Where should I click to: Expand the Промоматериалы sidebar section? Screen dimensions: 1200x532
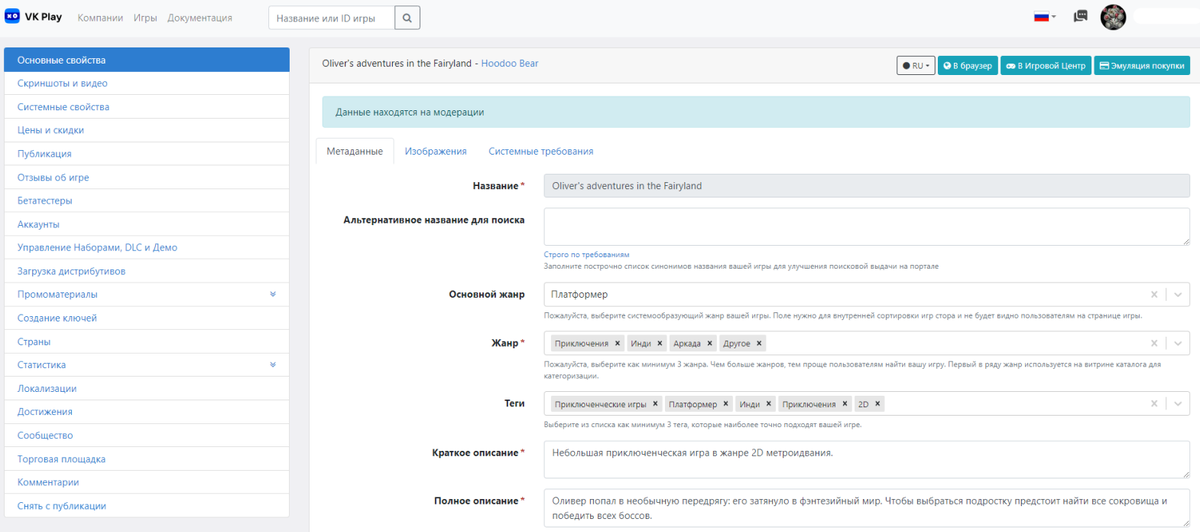pyautogui.click(x=272, y=294)
